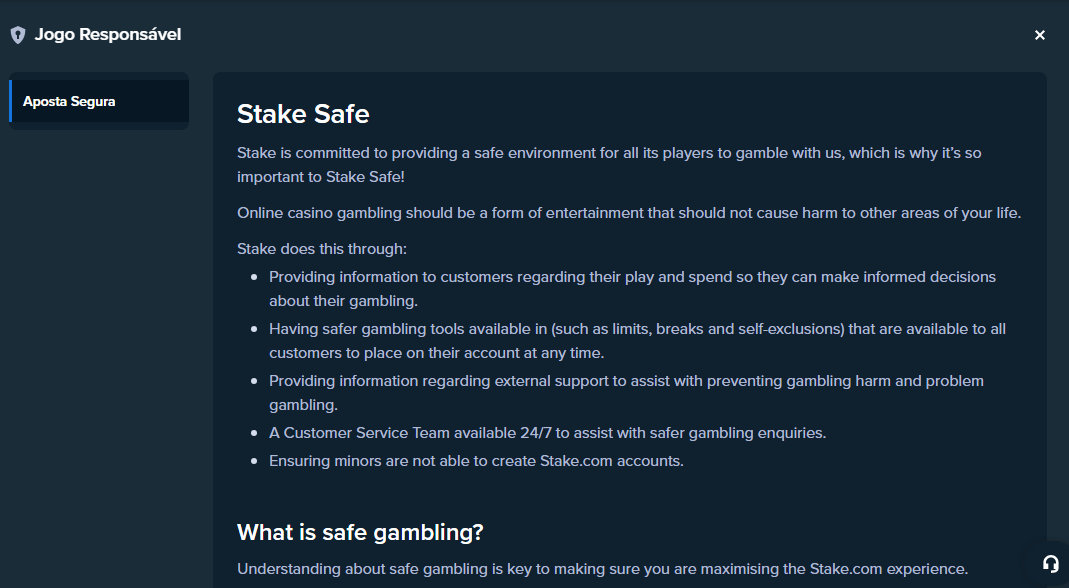Image resolution: width=1069 pixels, height=588 pixels.
Task: Click 'important to Stake Safe!' text line
Action: [x=320, y=177]
